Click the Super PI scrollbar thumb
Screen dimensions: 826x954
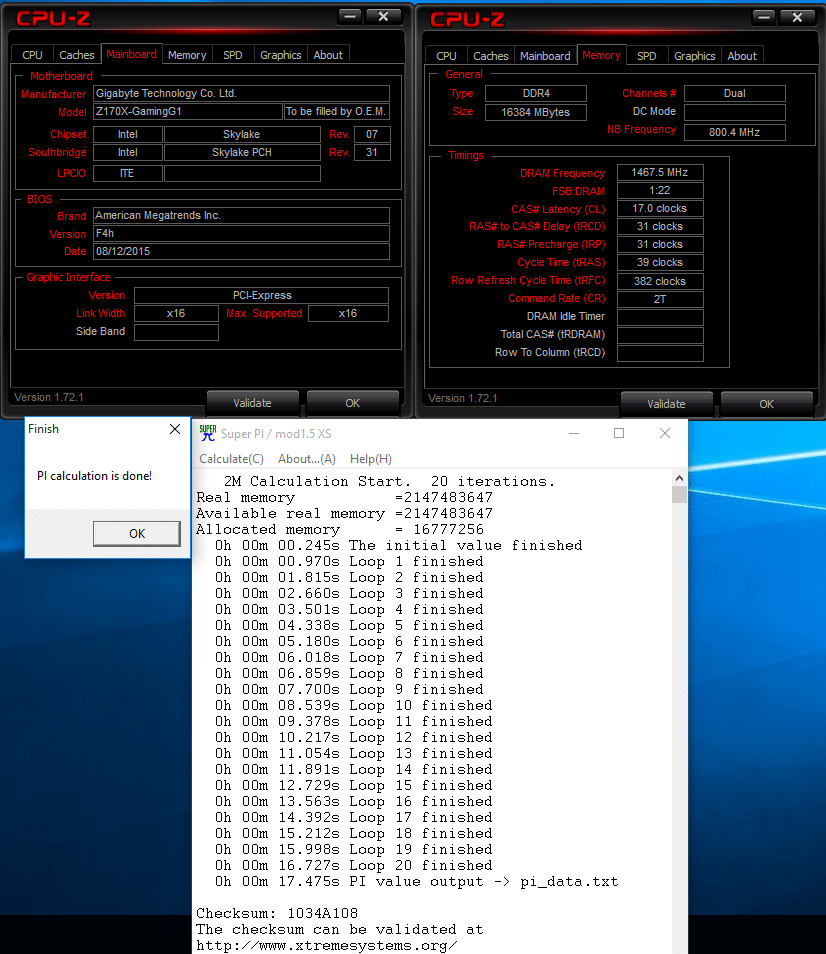point(679,494)
